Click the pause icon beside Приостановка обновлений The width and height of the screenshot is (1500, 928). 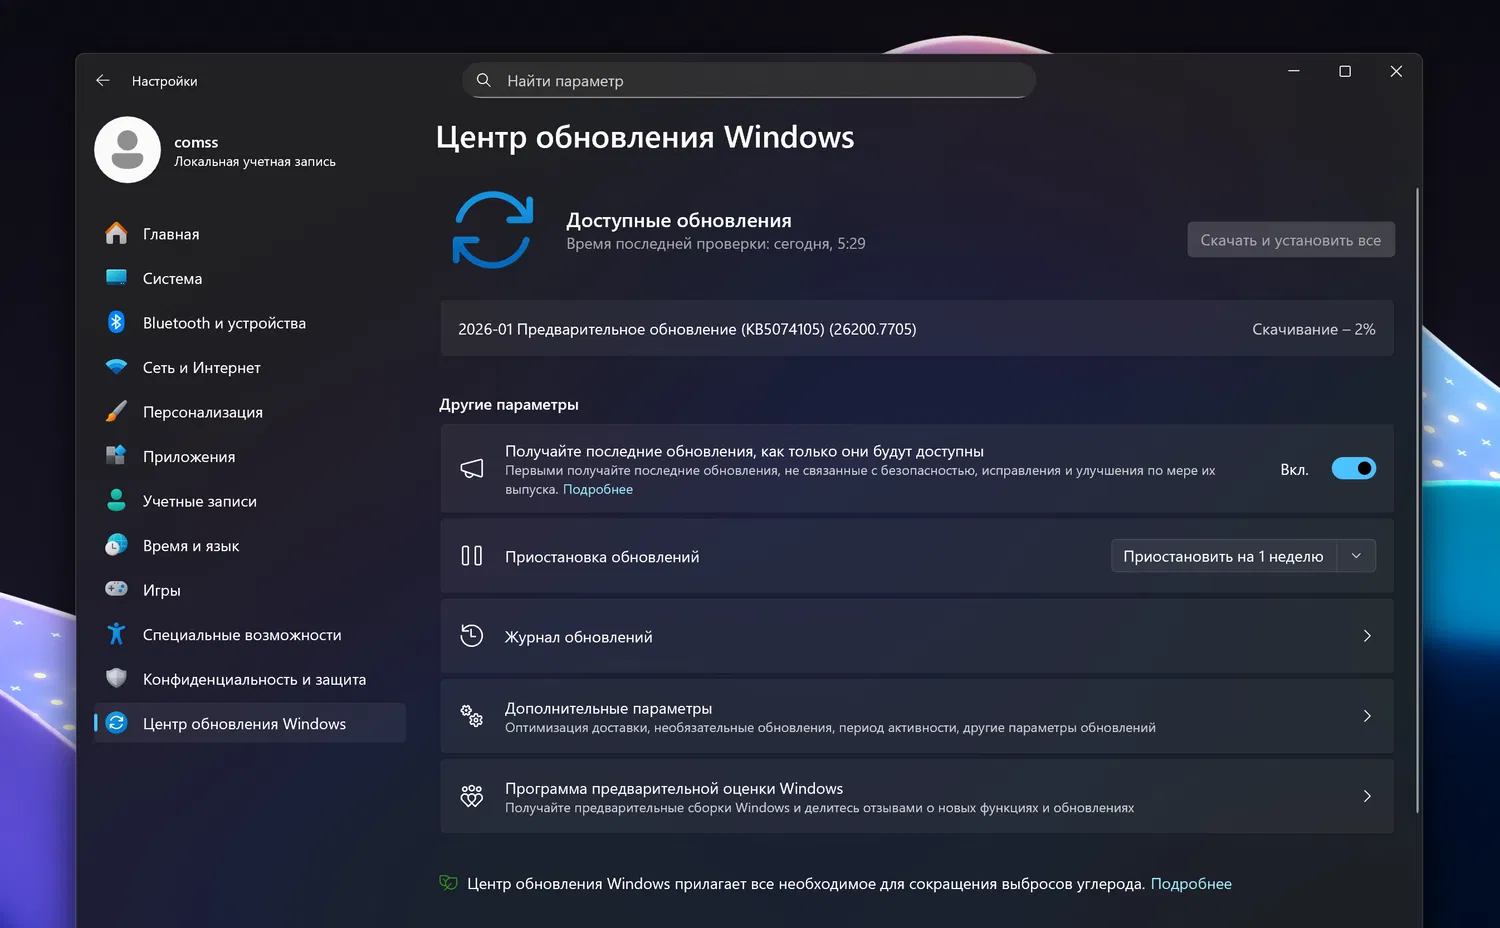click(x=472, y=556)
